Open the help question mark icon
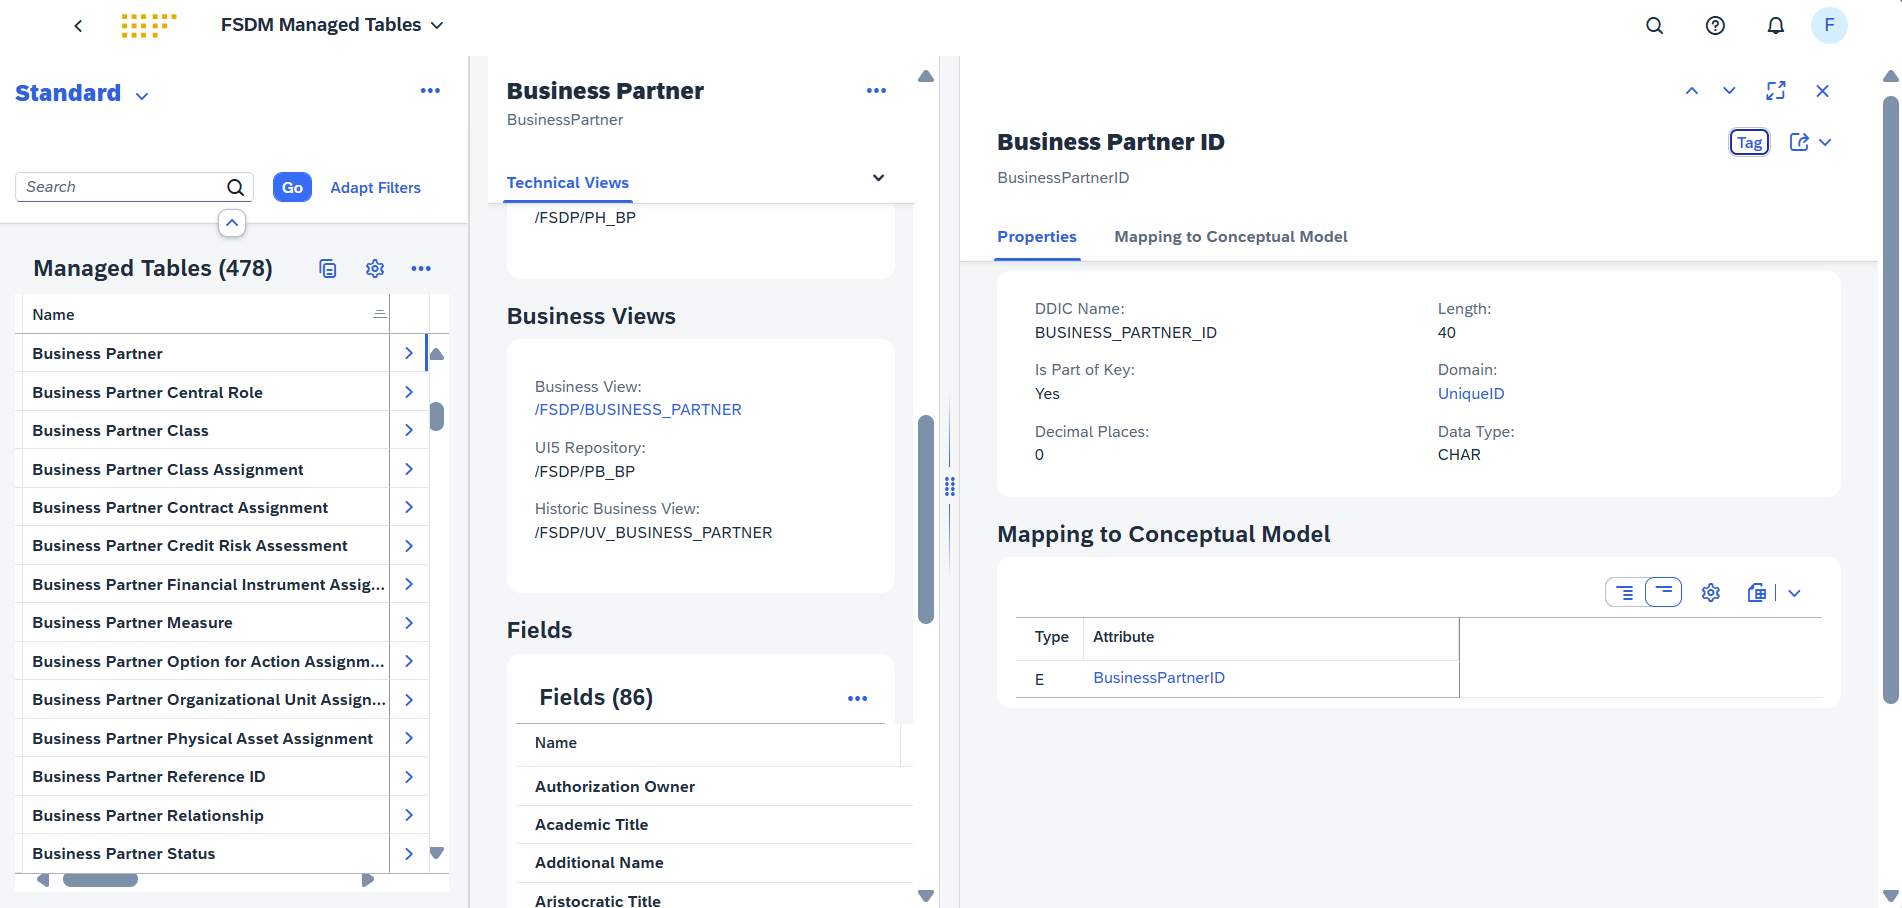 coord(1715,26)
